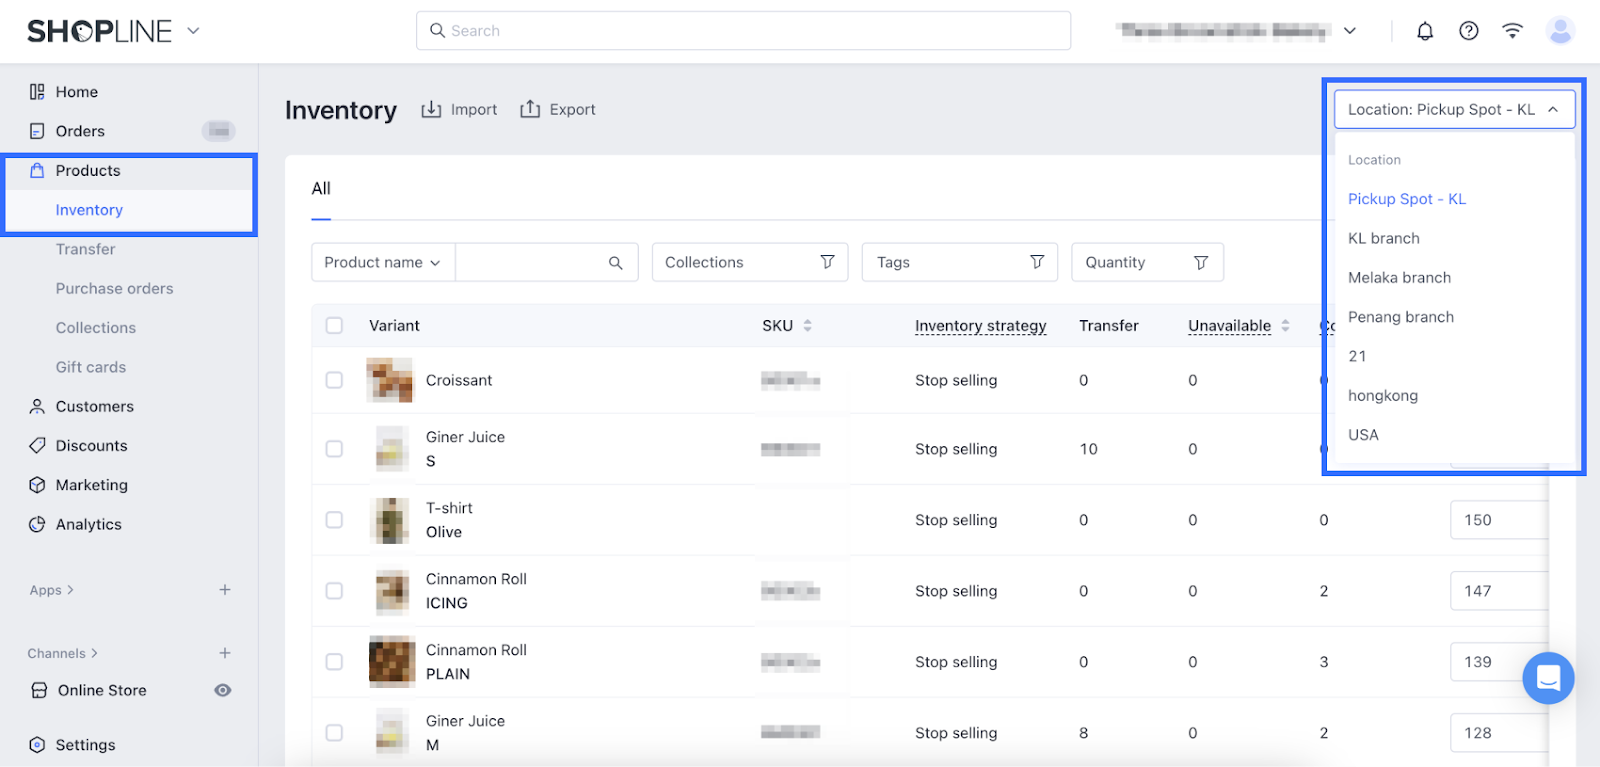Click the Wi-Fi connection status icon

pyautogui.click(x=1513, y=31)
